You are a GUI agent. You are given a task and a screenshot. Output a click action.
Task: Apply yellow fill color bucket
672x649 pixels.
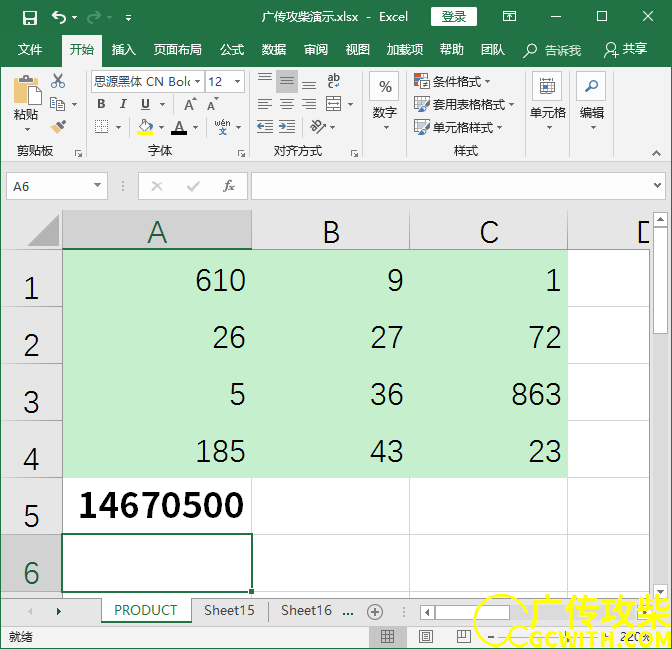coord(145,127)
